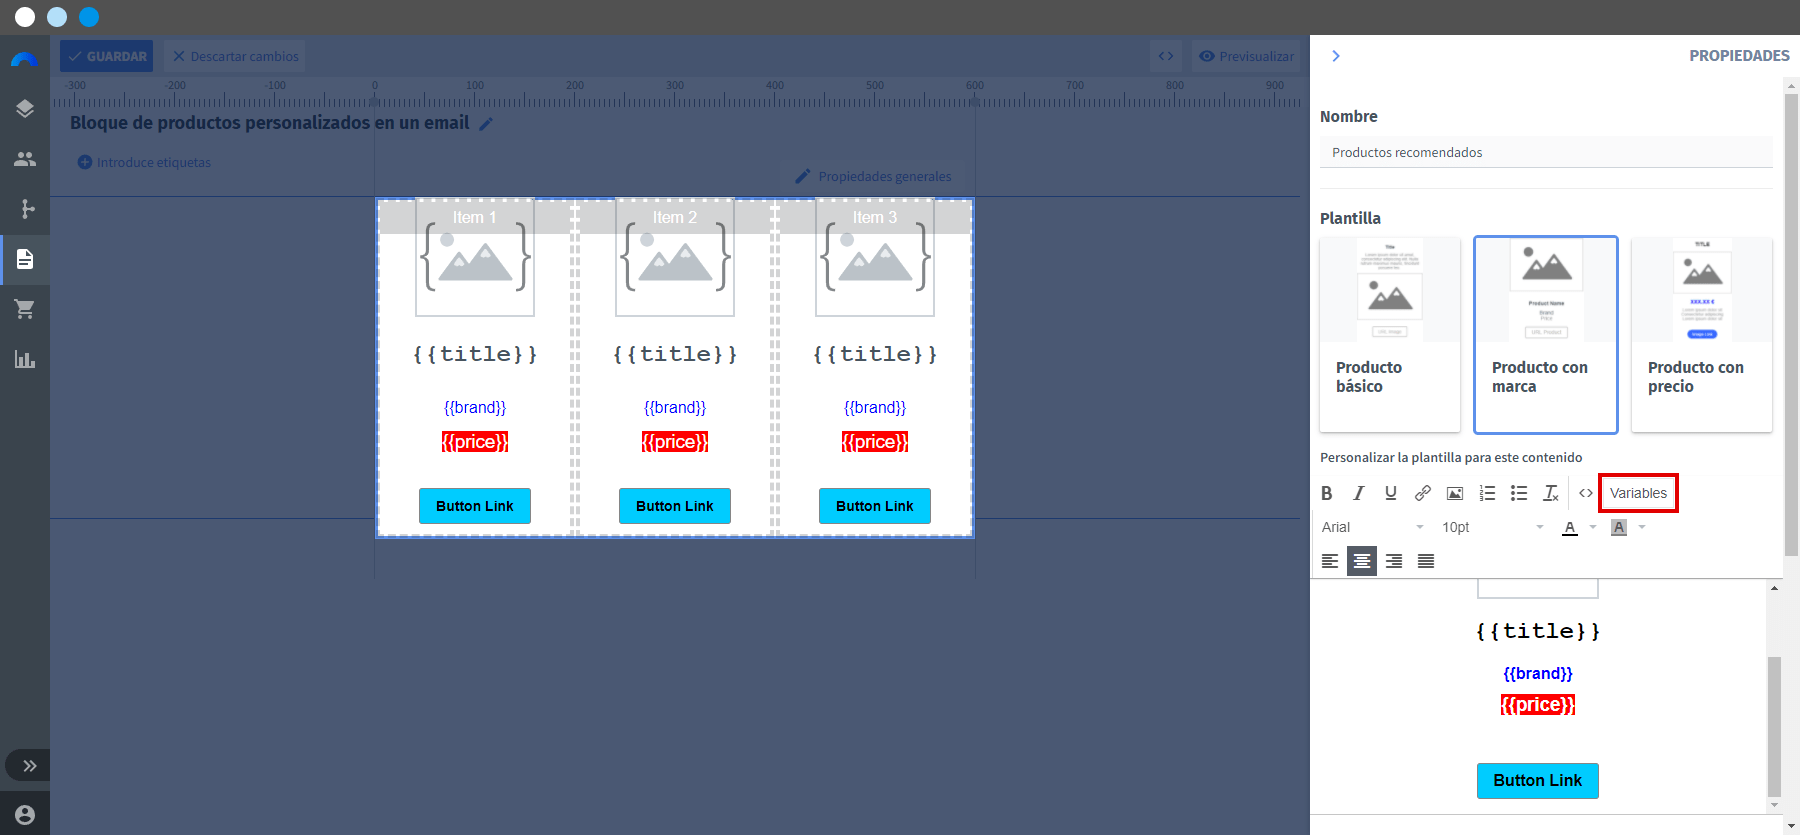The image size is (1800, 835).
Task: Click Button Link in template editor
Action: coord(1538,781)
